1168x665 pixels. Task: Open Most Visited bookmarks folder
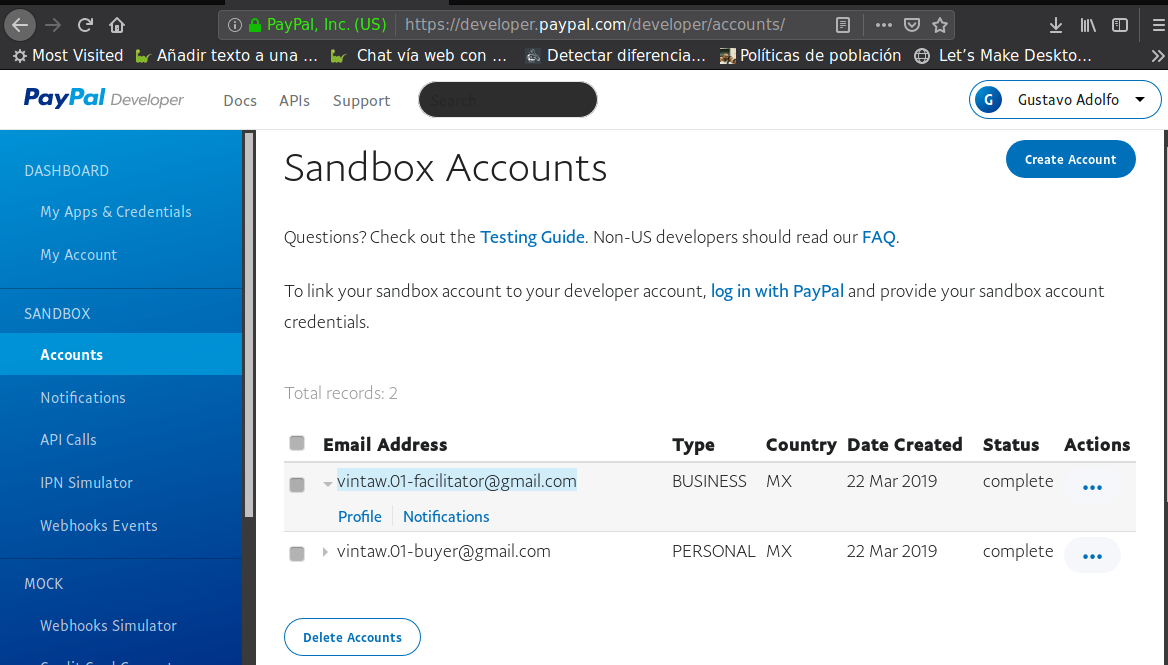[x=68, y=56]
